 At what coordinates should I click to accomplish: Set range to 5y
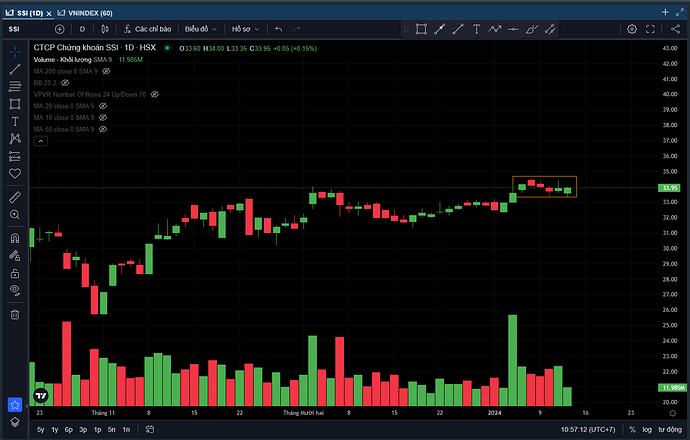coord(40,429)
